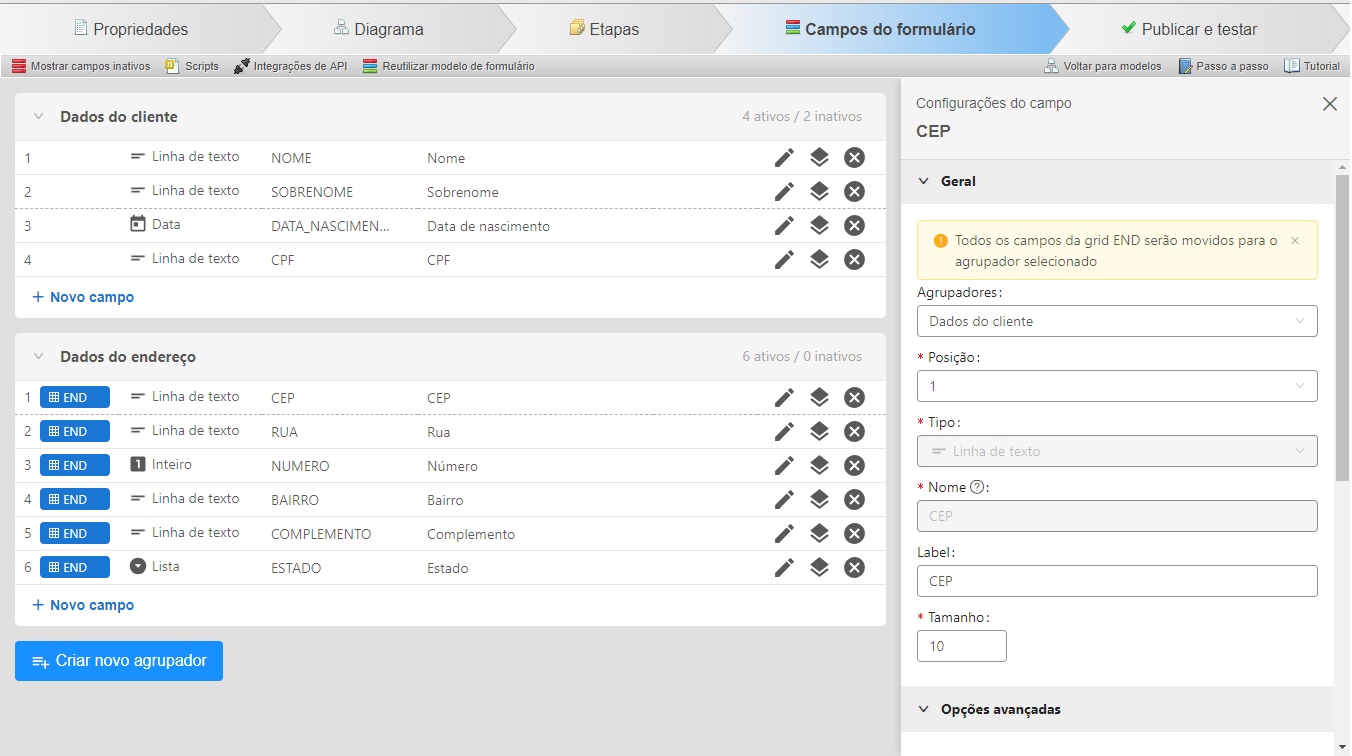Image resolution: width=1352 pixels, height=756 pixels.
Task: Click into the Label input field
Action: 1117,581
